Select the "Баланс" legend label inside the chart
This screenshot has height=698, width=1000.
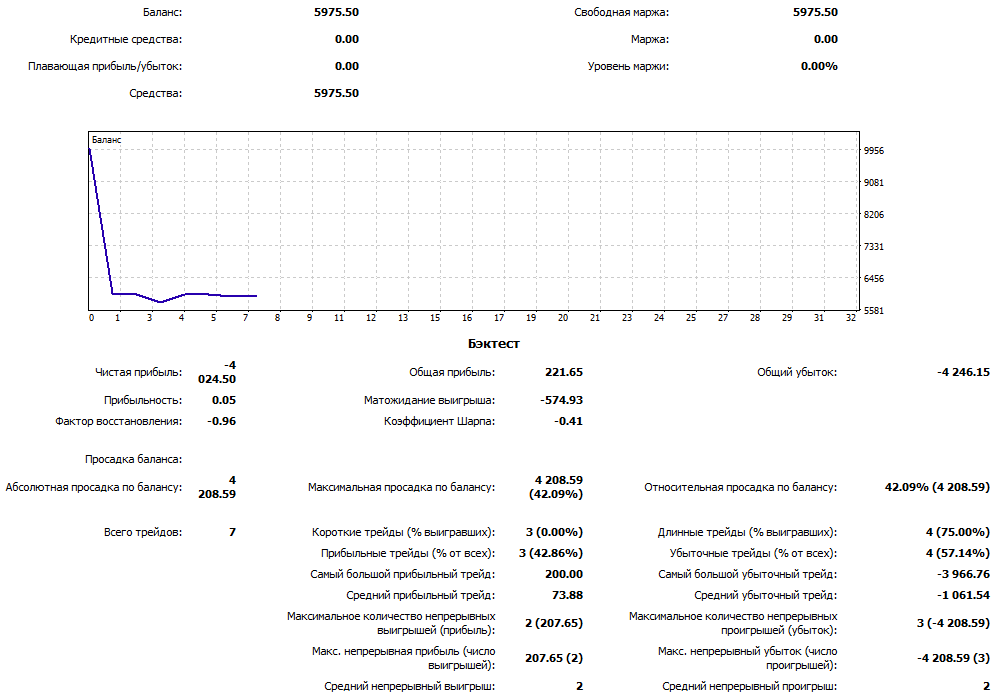click(106, 141)
